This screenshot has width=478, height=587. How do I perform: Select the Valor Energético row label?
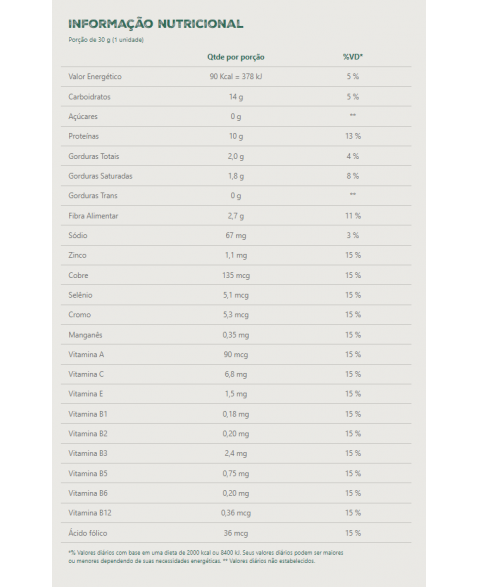point(95,77)
